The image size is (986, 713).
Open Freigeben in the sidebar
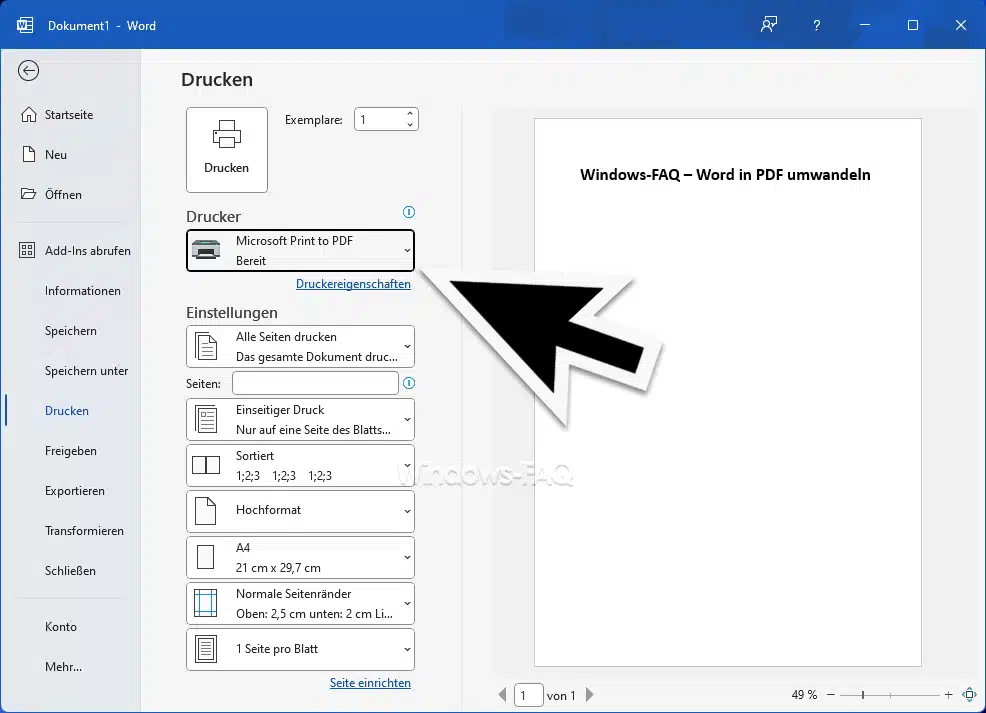tap(69, 451)
